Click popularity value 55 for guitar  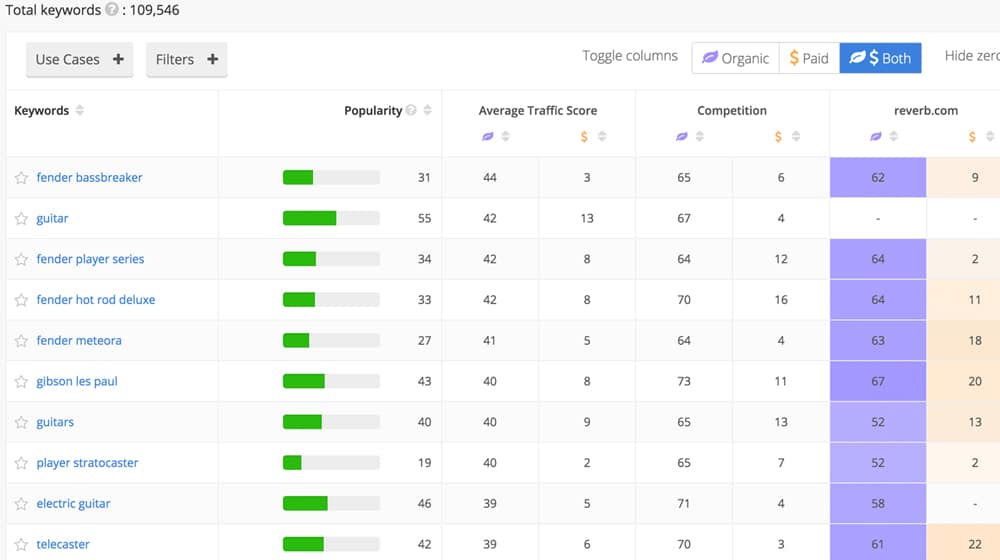(424, 218)
